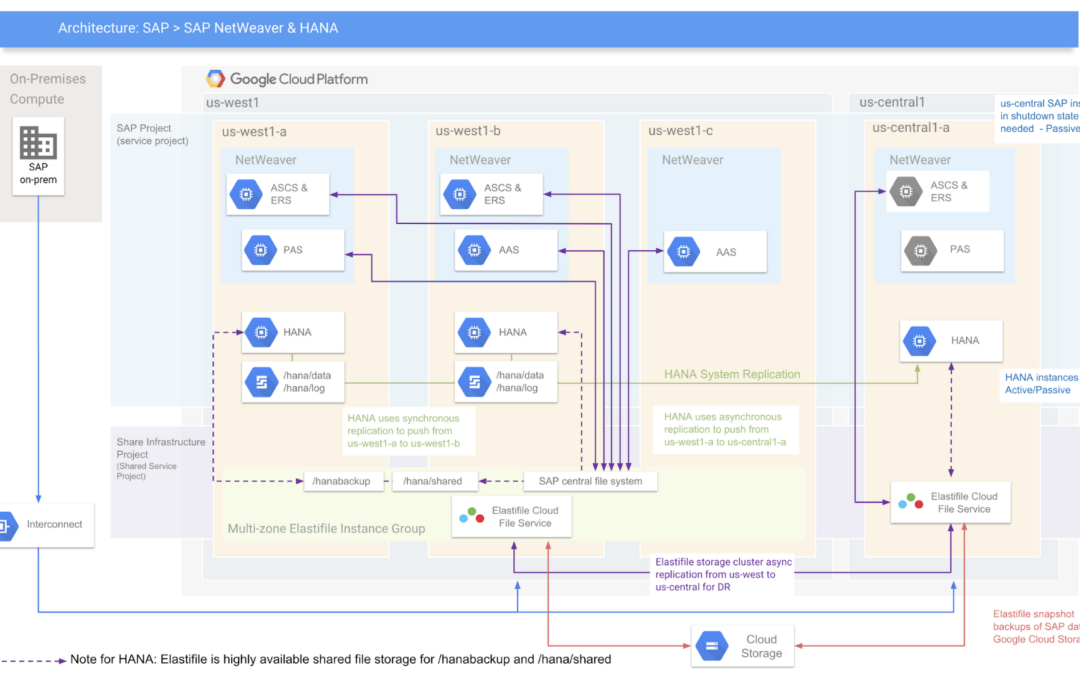Click the NetWeaver label in us-west1-c
Image resolution: width=1080 pixels, height=675 pixels.
click(692, 160)
